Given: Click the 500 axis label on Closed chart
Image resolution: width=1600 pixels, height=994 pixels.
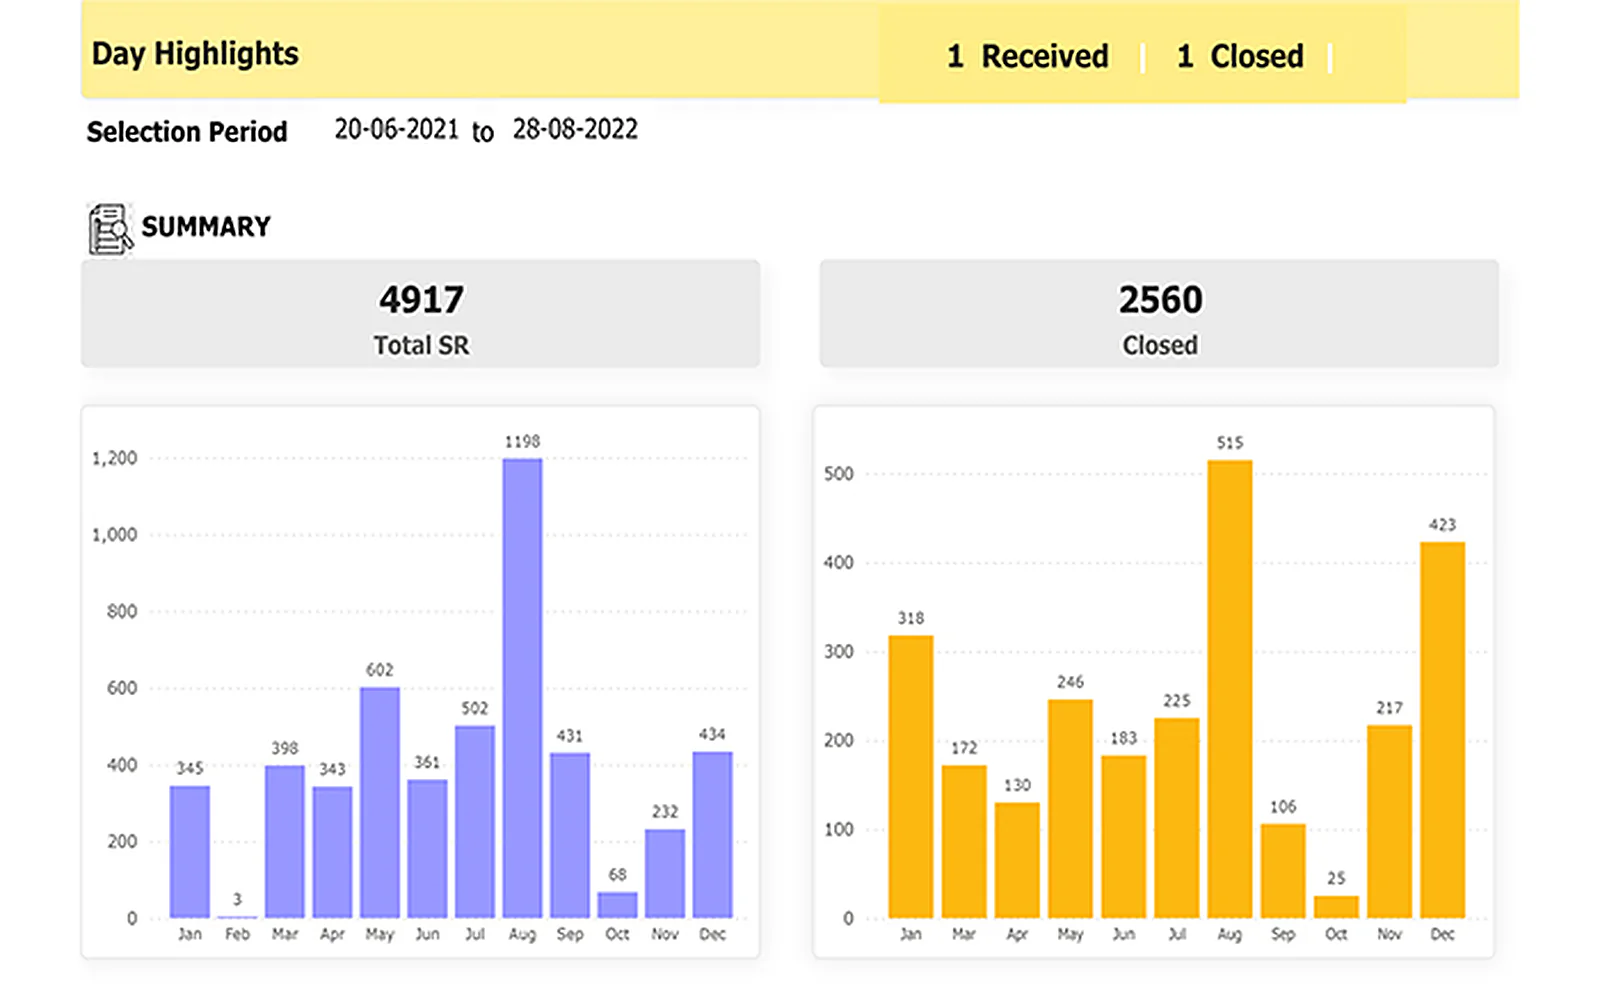Looking at the screenshot, I should (839, 474).
